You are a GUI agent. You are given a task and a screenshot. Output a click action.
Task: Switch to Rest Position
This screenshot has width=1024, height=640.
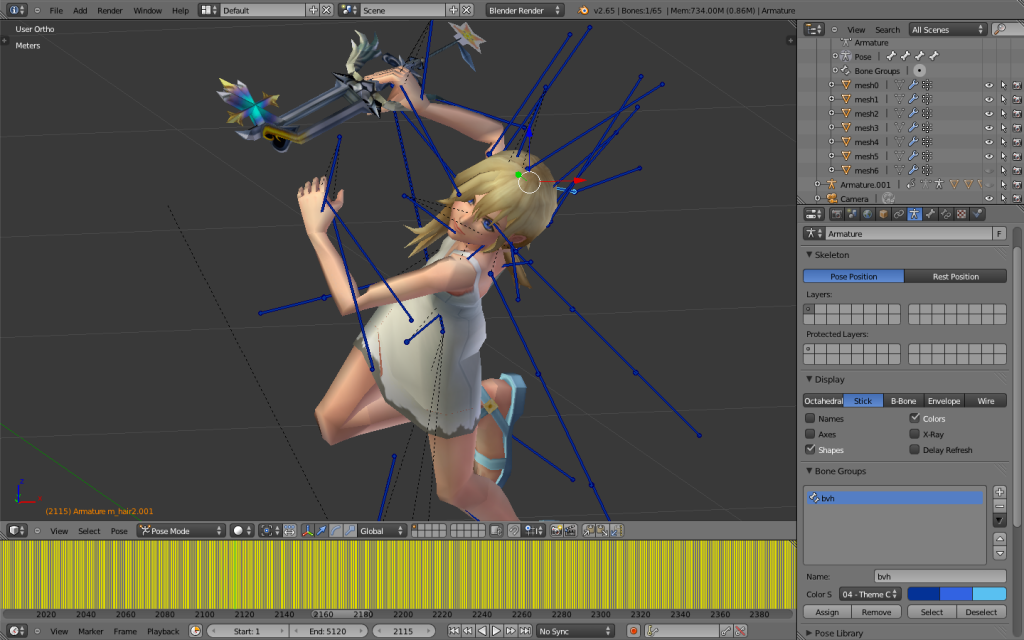point(955,276)
